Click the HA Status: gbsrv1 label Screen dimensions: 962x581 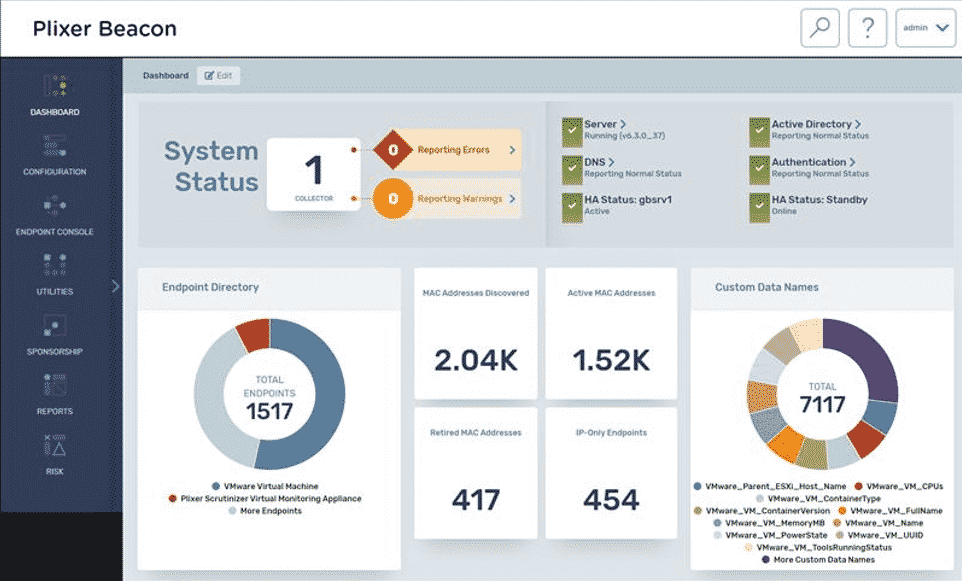pos(628,199)
